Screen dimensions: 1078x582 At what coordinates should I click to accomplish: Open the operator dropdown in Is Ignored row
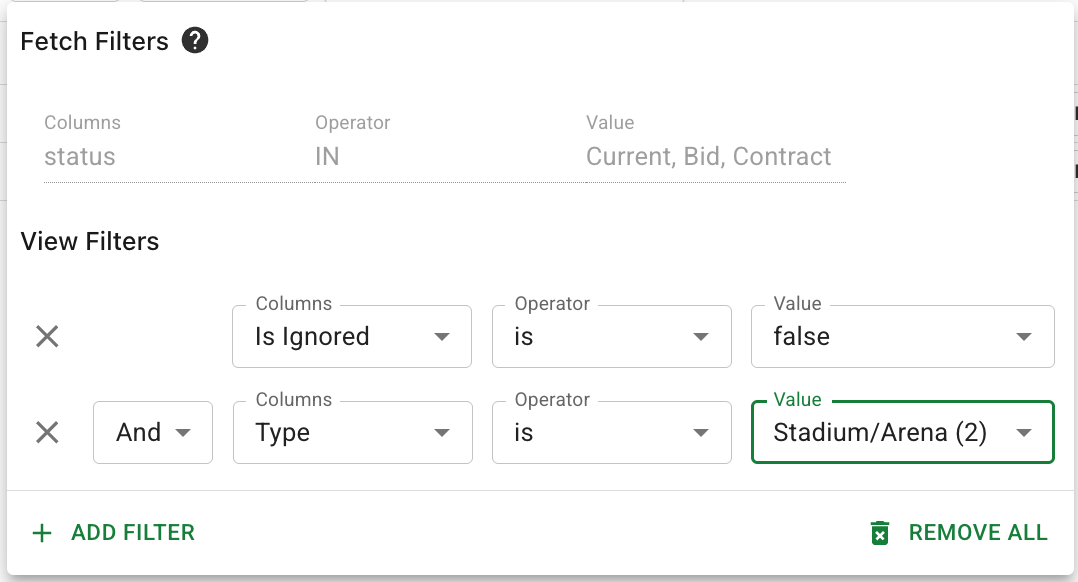[612, 337]
